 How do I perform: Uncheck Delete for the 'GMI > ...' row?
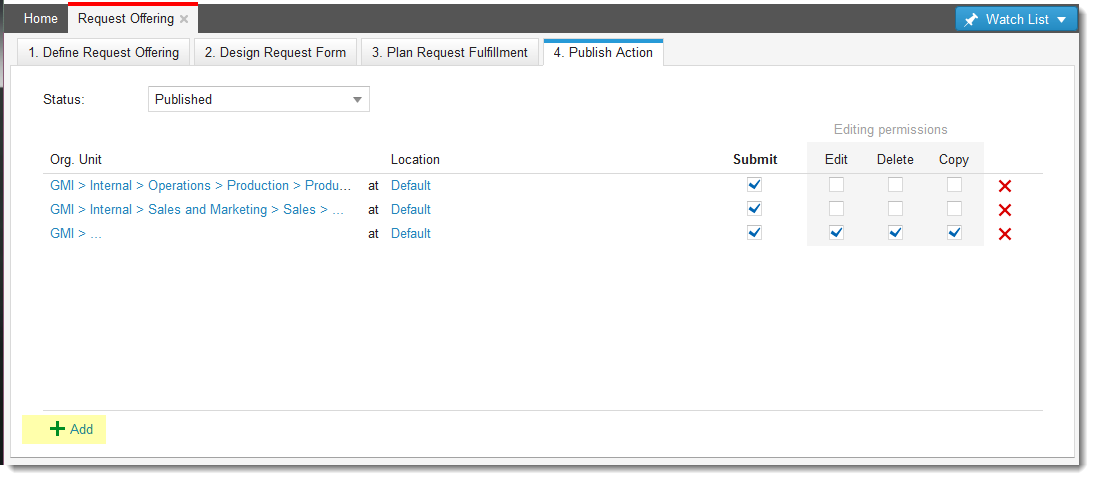pyautogui.click(x=895, y=232)
